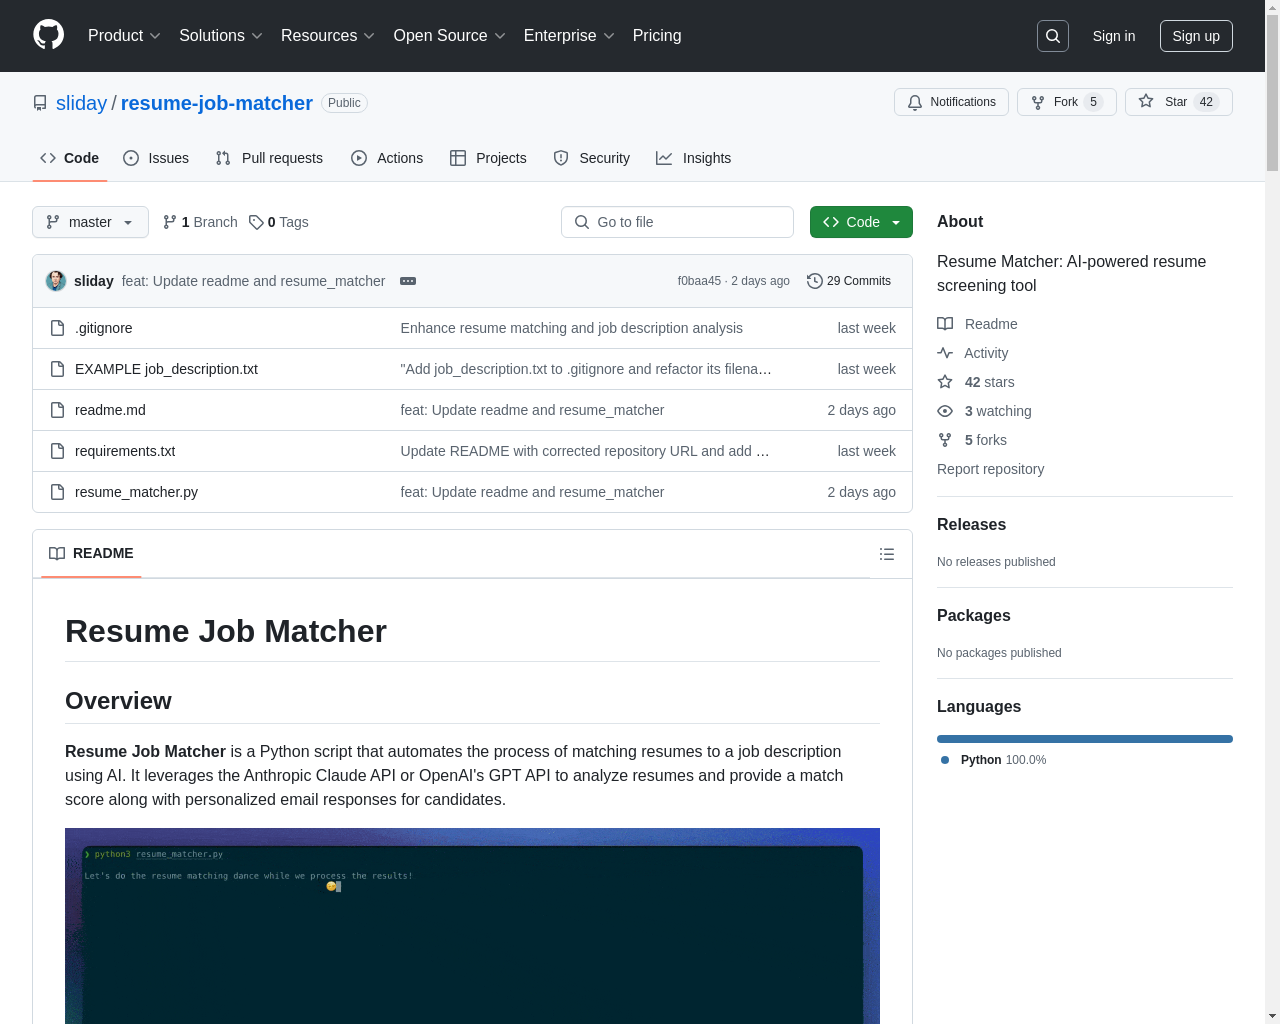Image resolution: width=1280 pixels, height=1024 pixels.
Task: Switch to the Insights tab
Action: 694,158
